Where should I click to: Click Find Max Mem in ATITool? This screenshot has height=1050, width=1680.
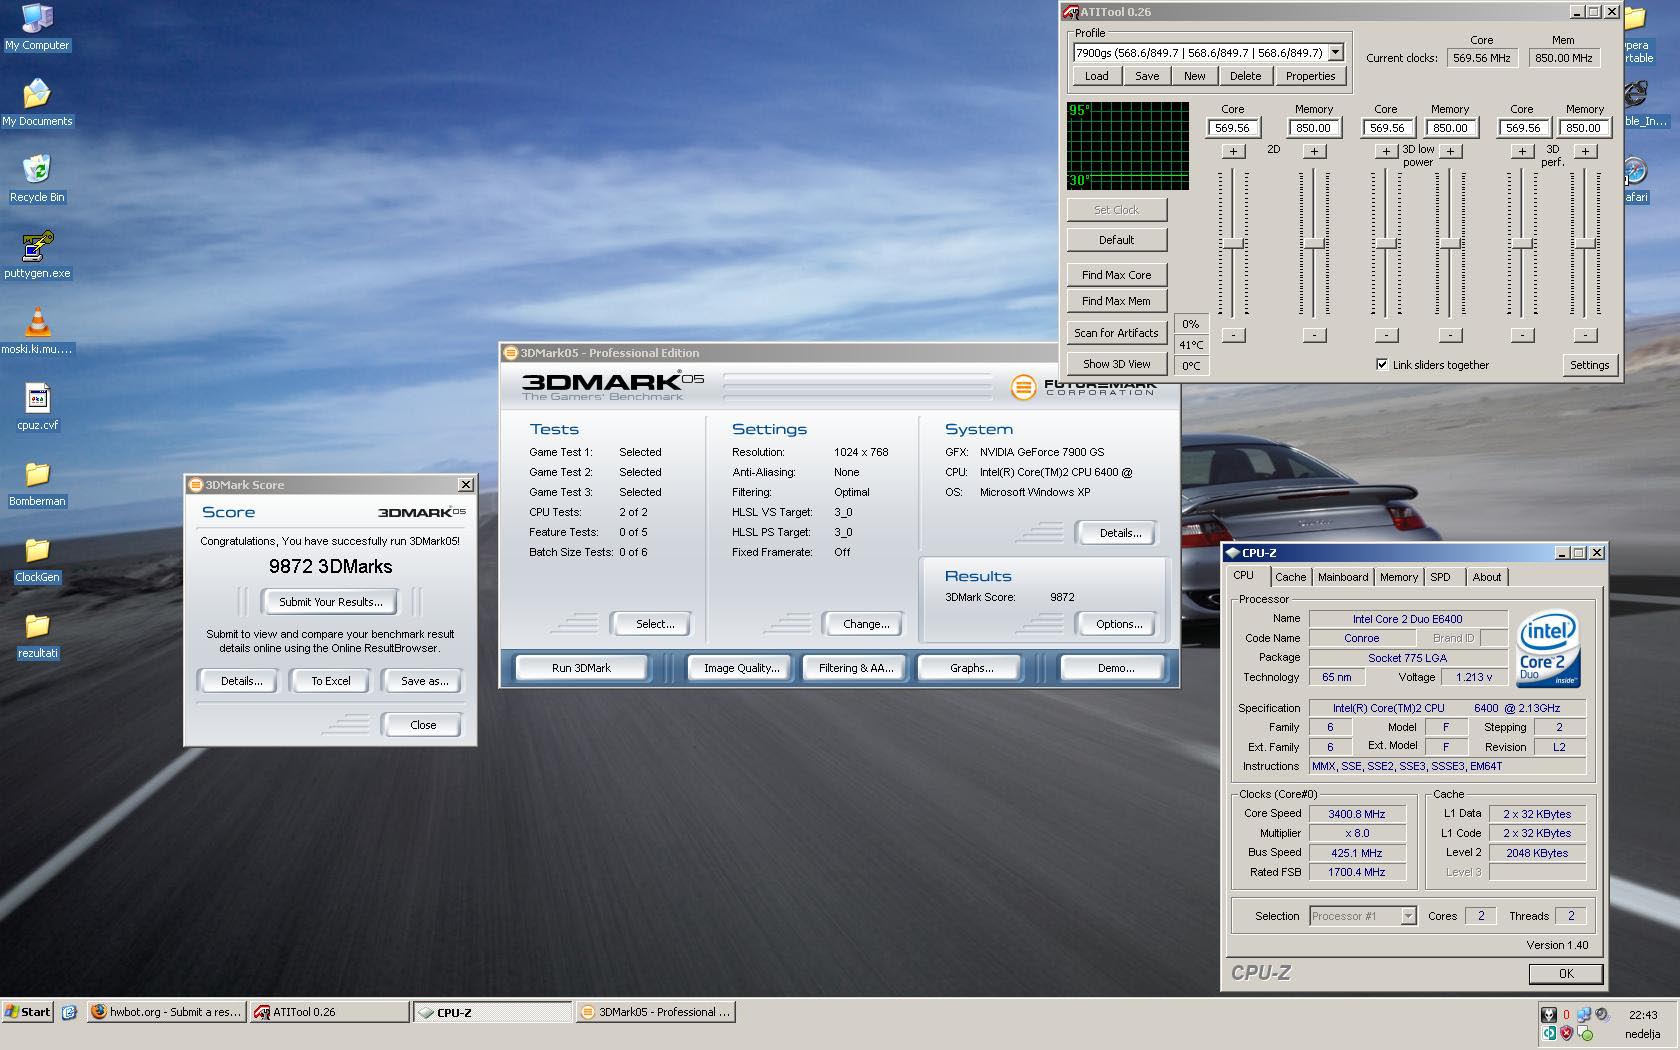(1116, 301)
